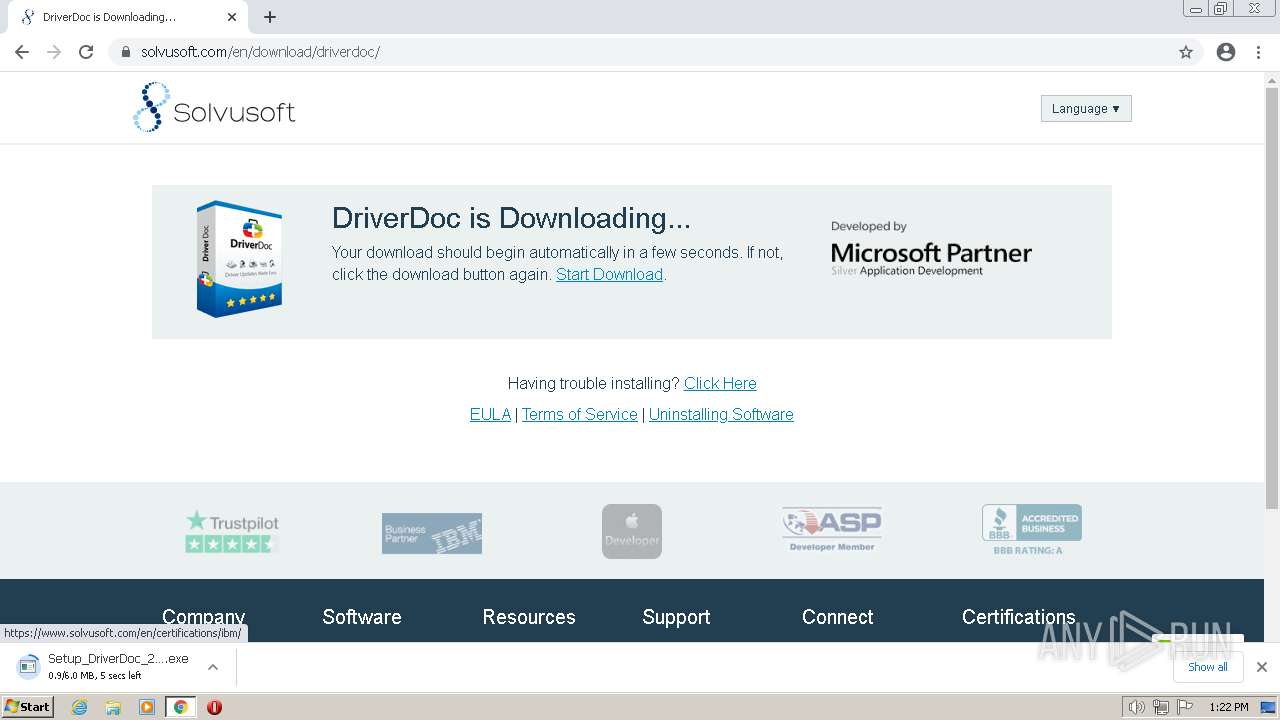This screenshot has height=720, width=1280.
Task: Click the Company footer heading
Action: pos(203,617)
